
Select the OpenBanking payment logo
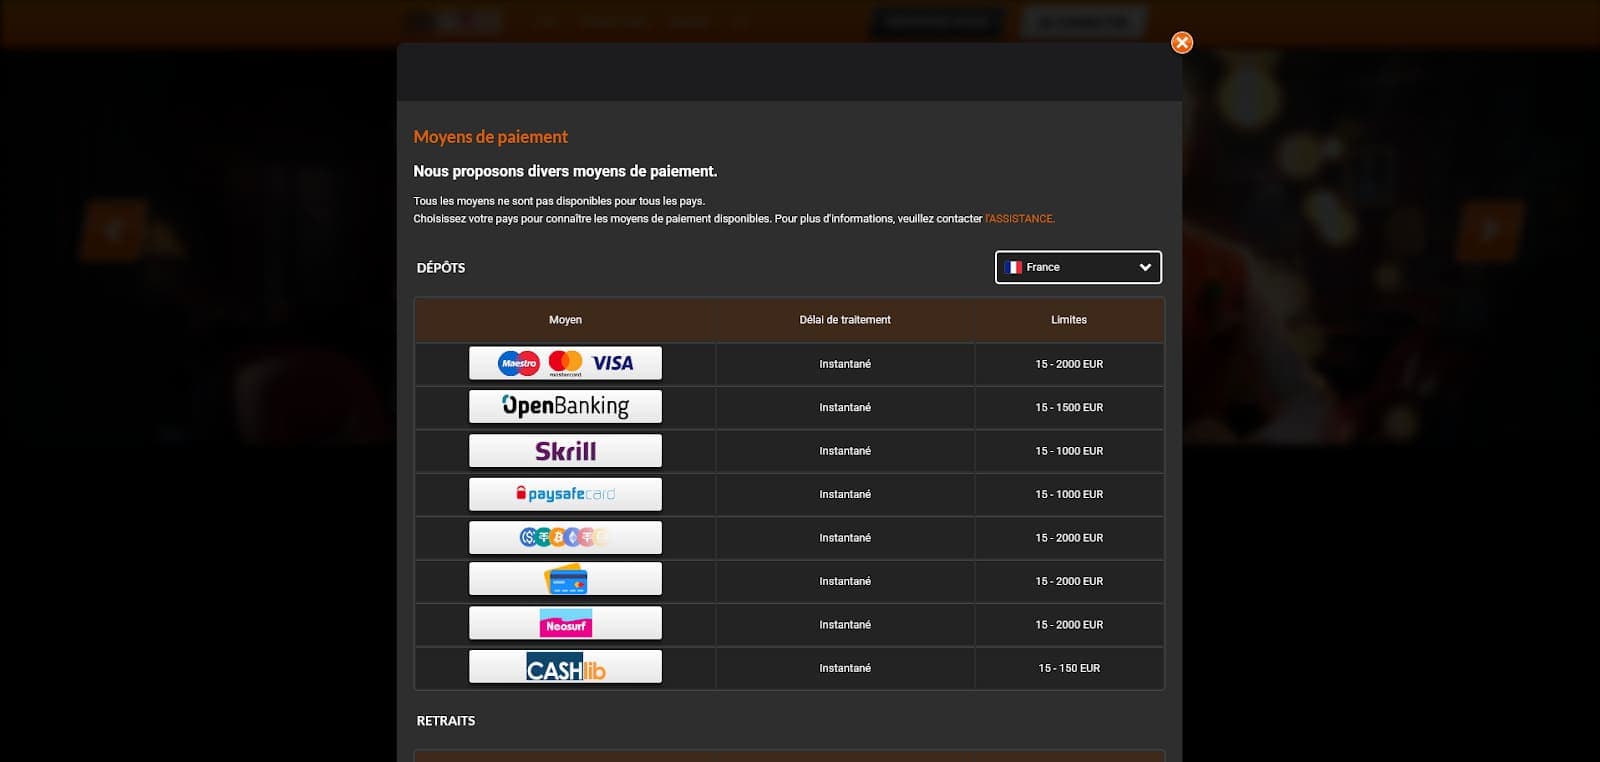point(565,406)
